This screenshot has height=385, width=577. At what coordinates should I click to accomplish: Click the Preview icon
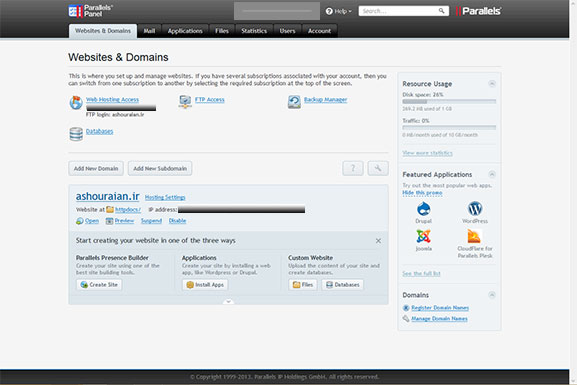pyautogui.click(x=109, y=221)
